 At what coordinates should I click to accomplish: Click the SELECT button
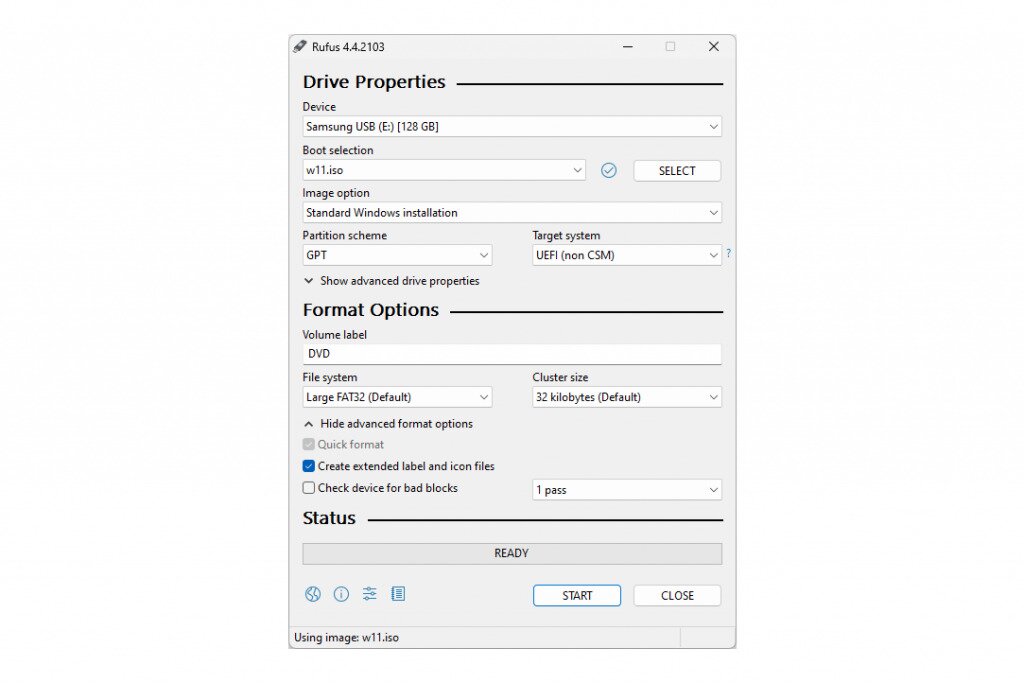pos(677,171)
